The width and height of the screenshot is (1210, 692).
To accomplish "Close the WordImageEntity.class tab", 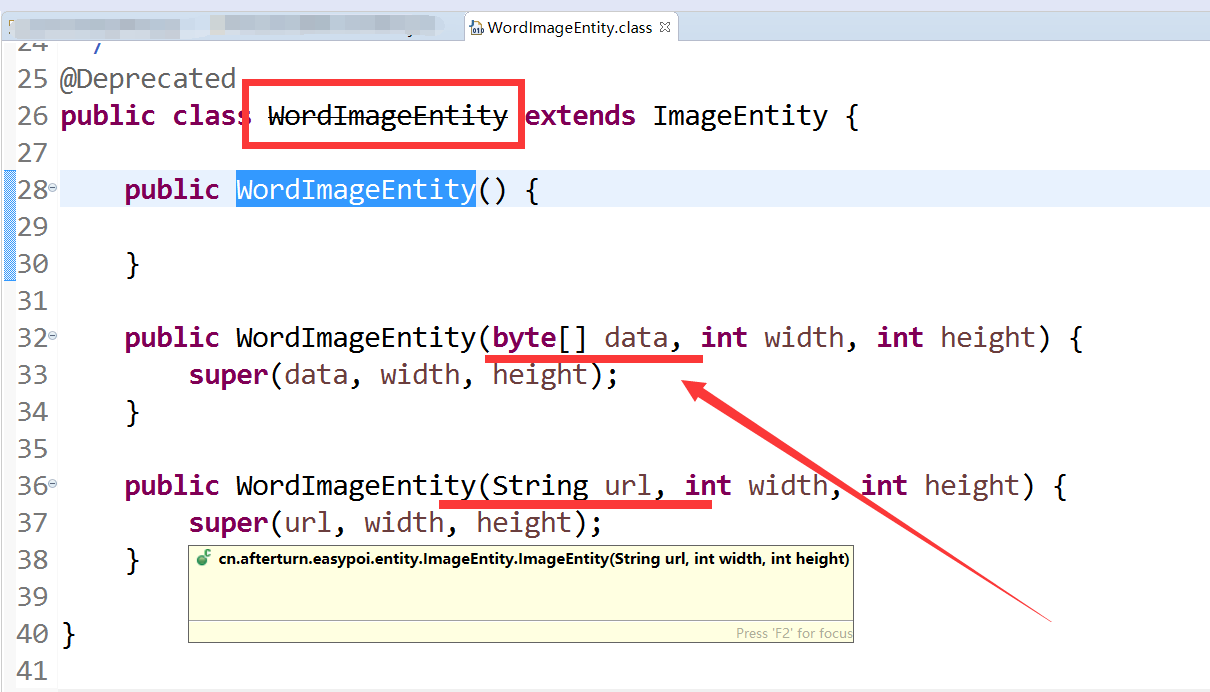I will (x=666, y=27).
